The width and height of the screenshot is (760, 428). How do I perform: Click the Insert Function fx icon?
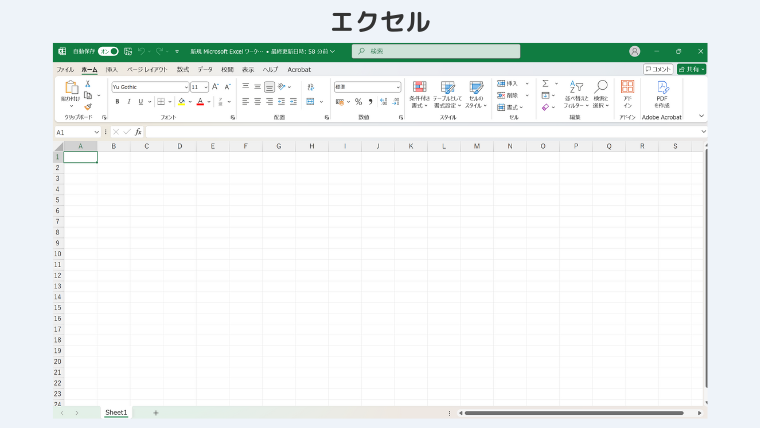[x=138, y=132]
